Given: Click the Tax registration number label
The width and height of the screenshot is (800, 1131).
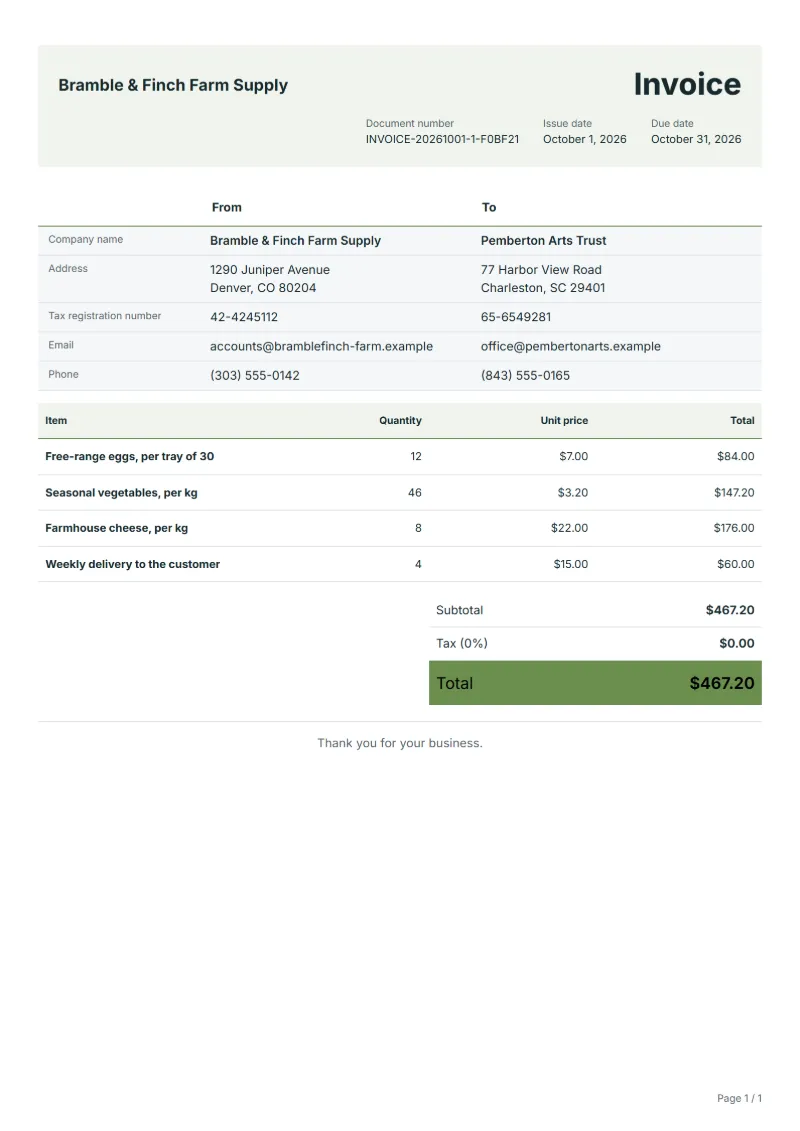Looking at the screenshot, I should 105,316.
